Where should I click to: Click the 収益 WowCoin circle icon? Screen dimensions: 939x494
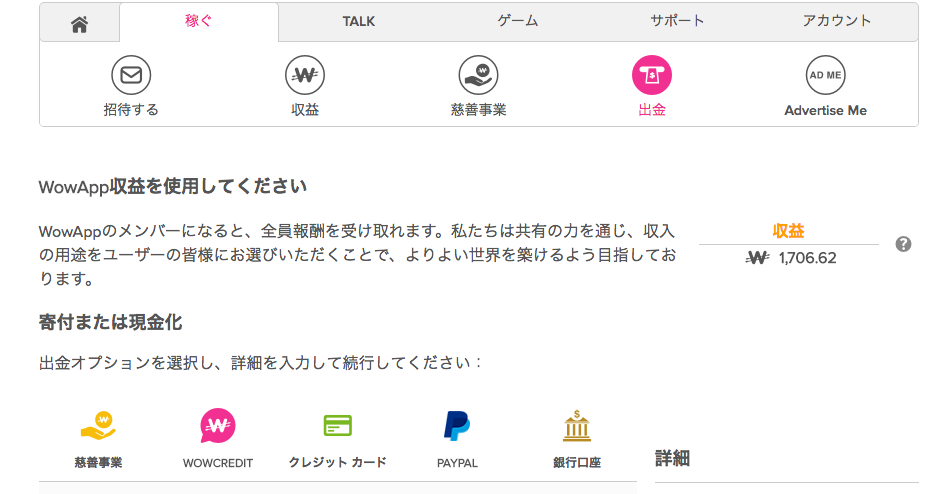[x=305, y=75]
